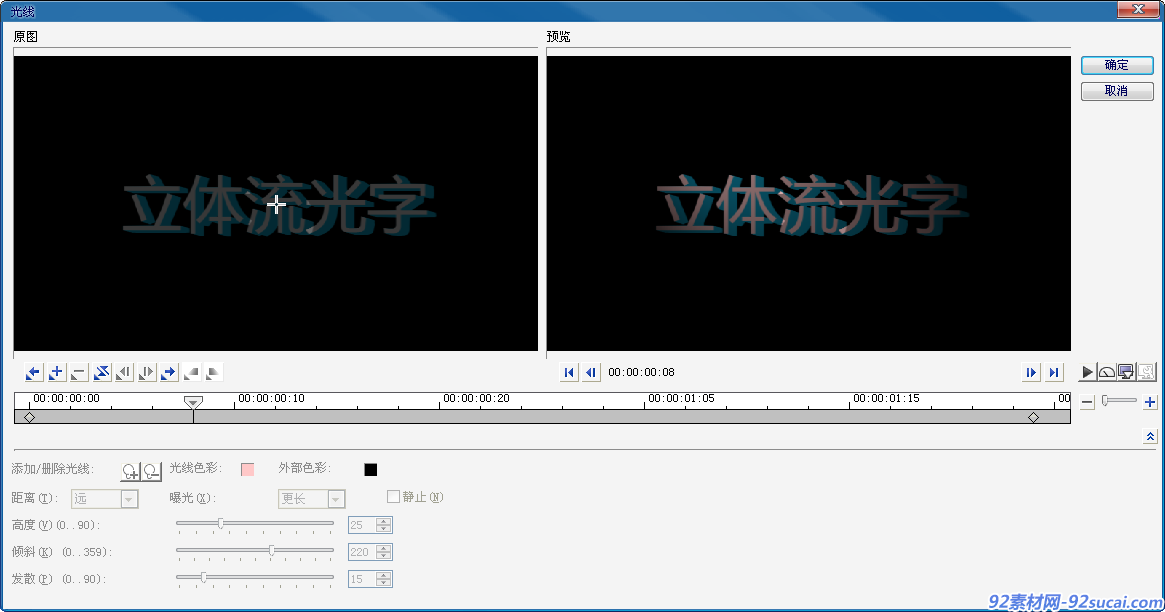Click the remove light button
The image size is (1165, 612).
(x=152, y=471)
